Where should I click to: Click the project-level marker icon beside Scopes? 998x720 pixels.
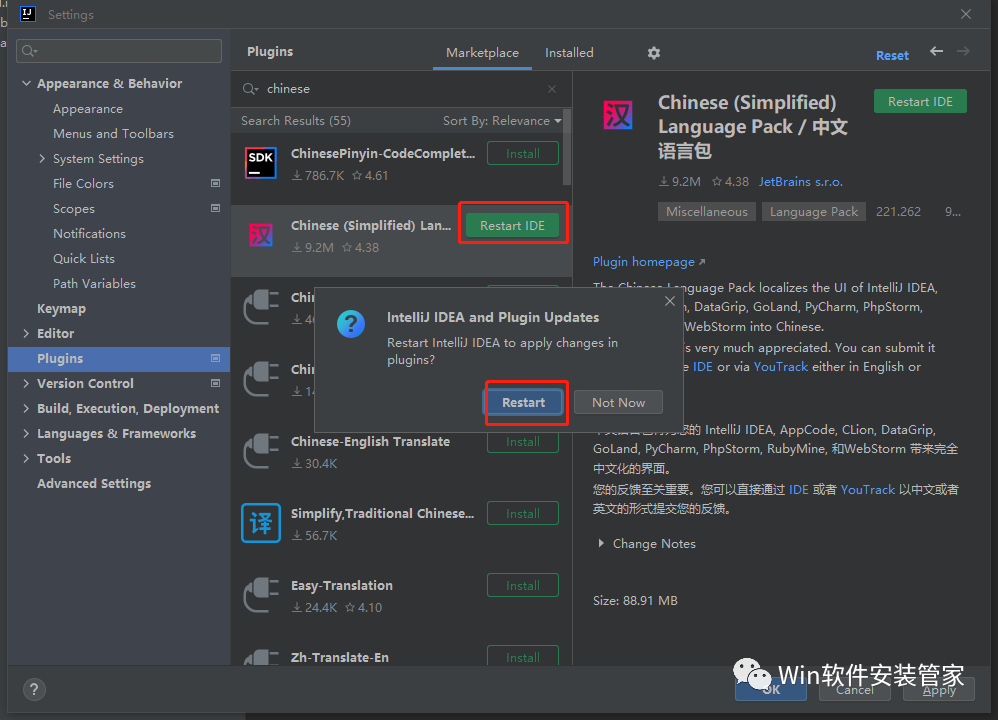point(215,208)
